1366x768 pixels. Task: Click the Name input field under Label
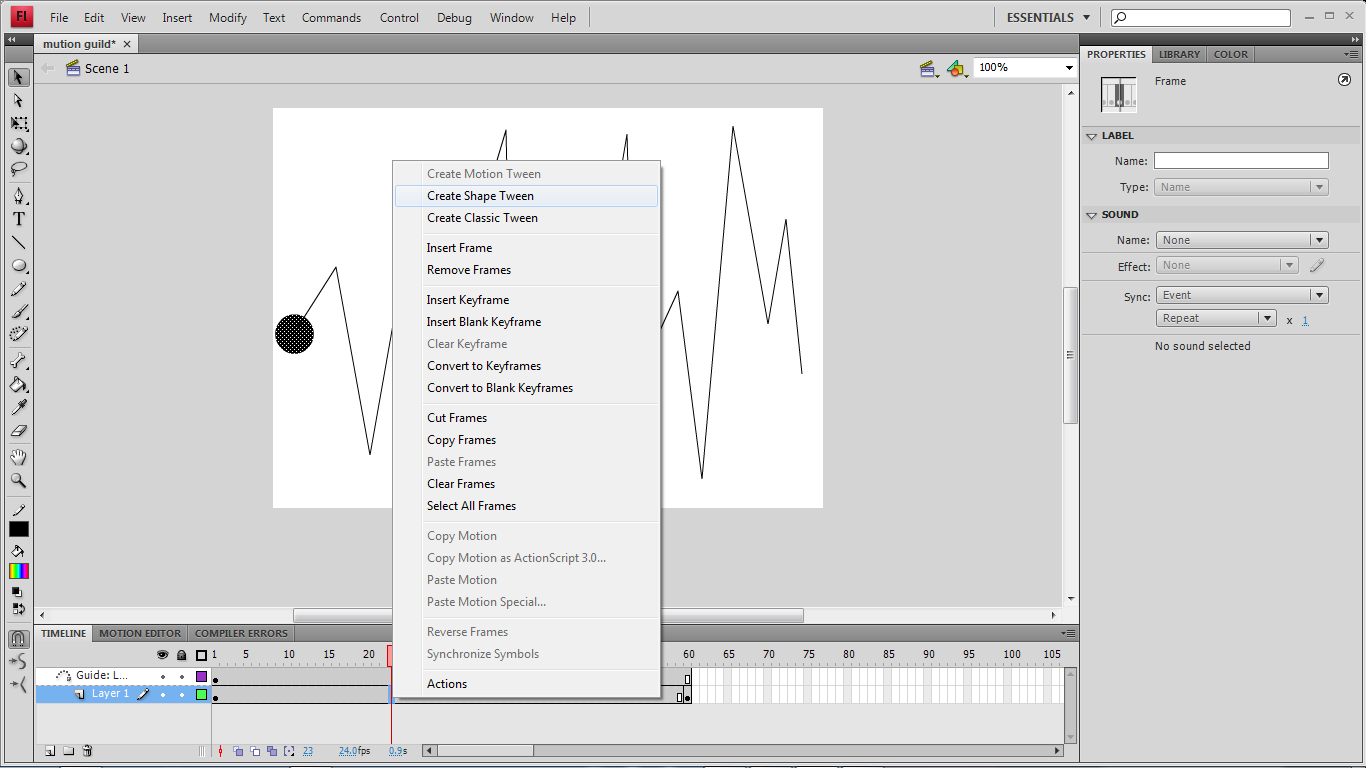click(1240, 160)
